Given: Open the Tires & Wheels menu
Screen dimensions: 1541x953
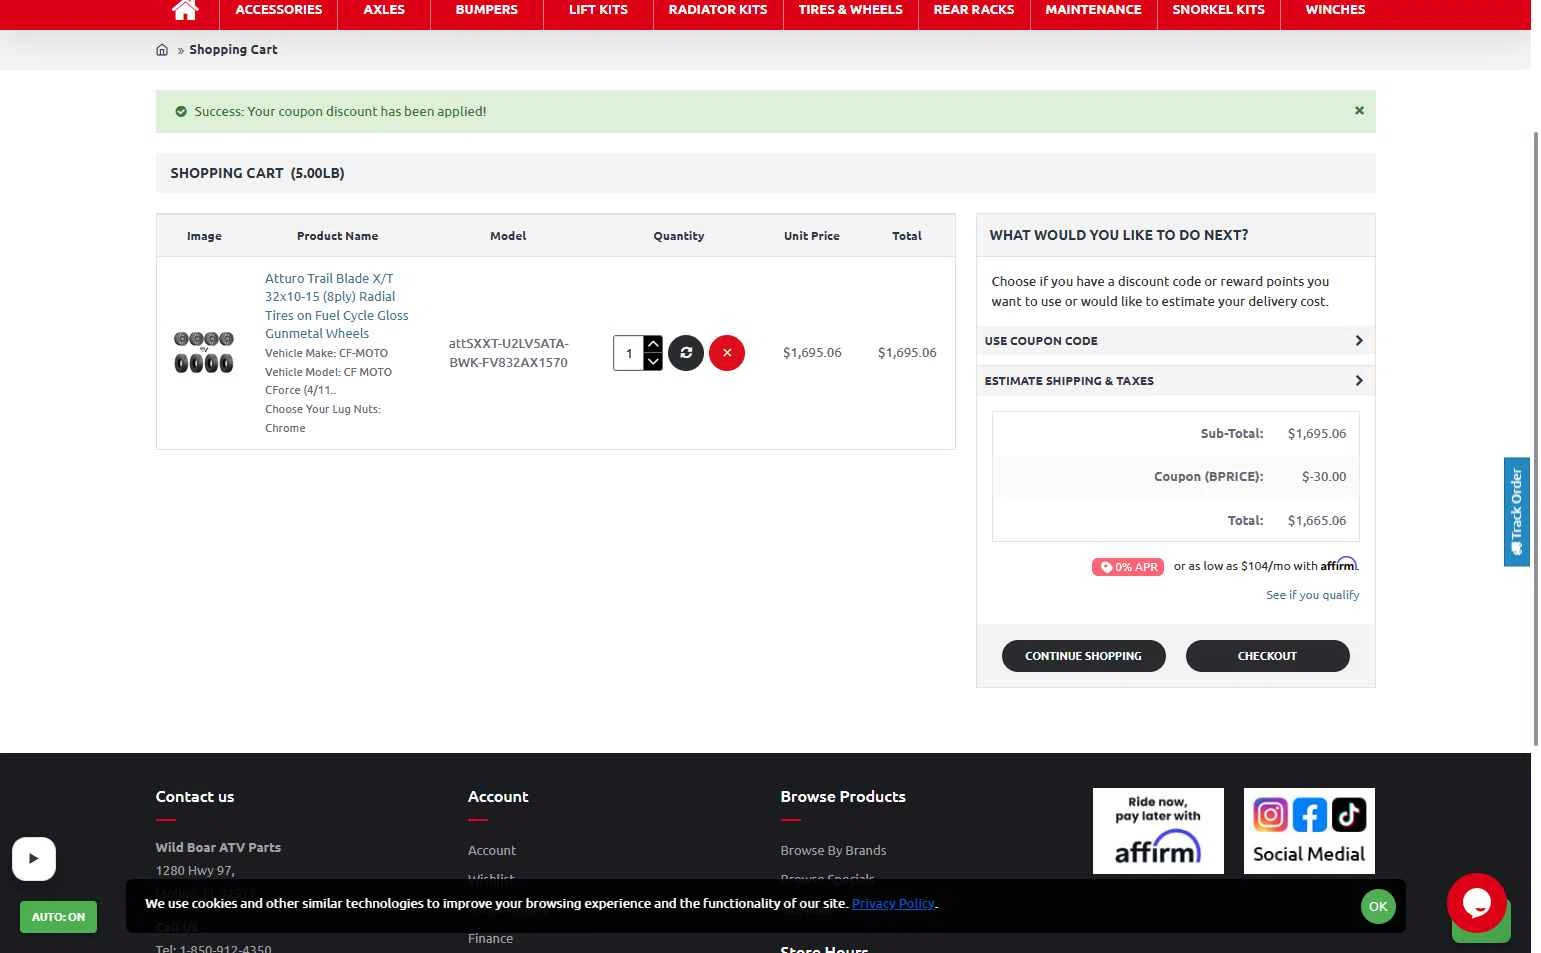Looking at the screenshot, I should click(851, 10).
